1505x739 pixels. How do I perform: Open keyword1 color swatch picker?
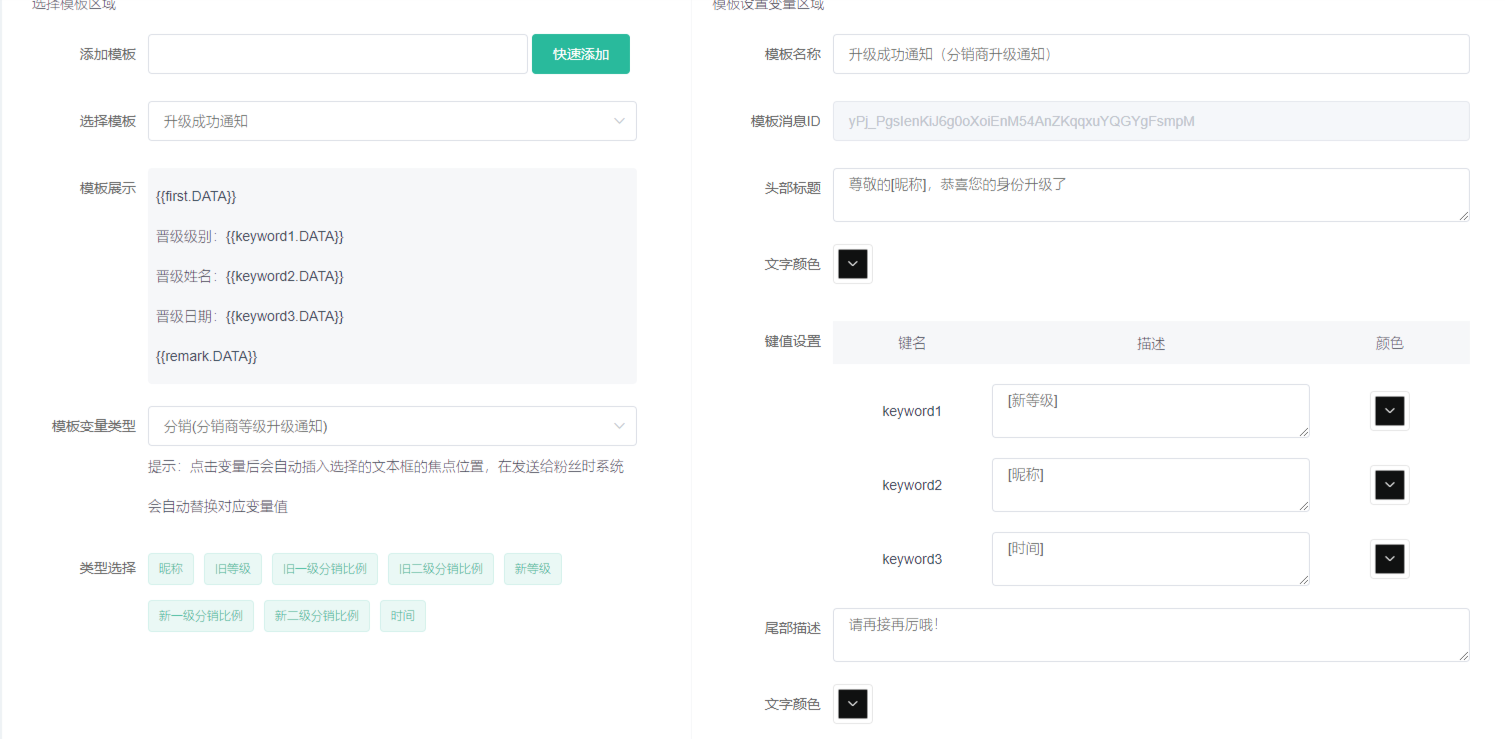[1389, 411]
